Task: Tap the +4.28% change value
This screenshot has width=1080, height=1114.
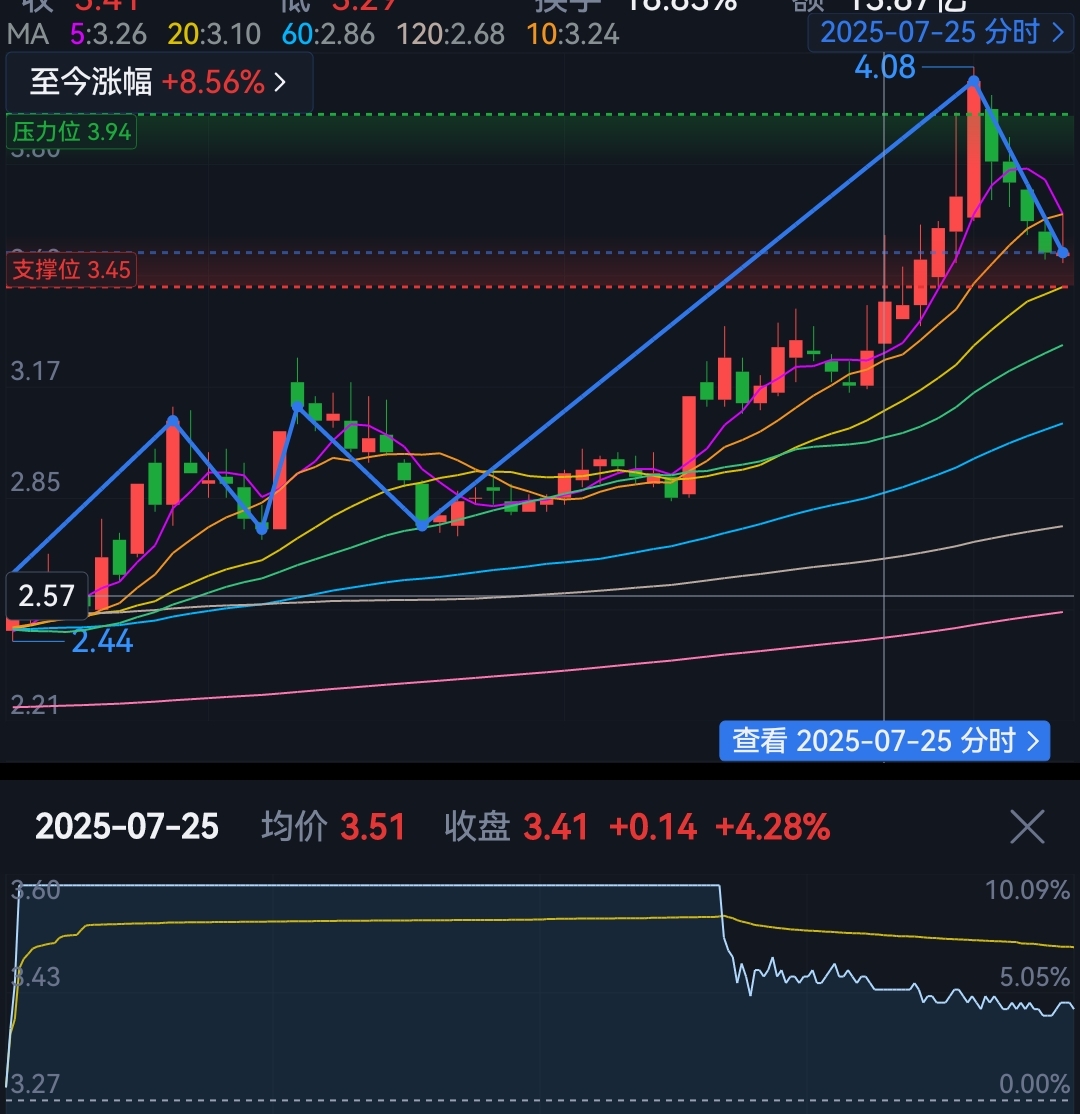Action: 772,827
